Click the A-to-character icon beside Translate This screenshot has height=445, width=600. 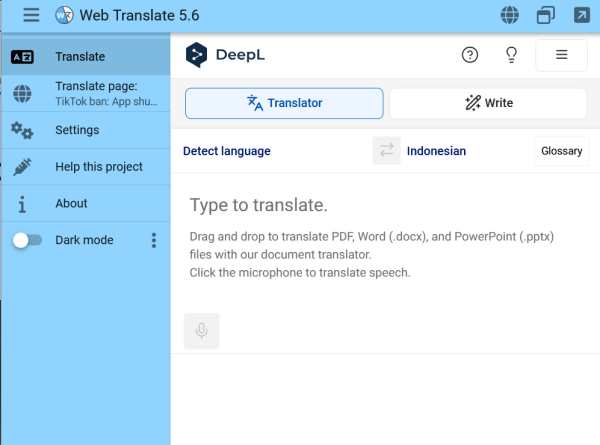[22, 57]
